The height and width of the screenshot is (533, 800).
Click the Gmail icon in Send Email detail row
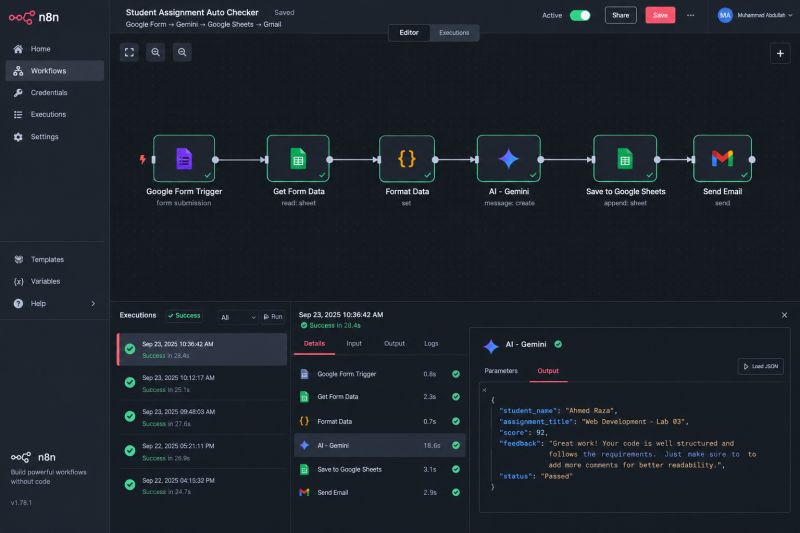point(305,492)
